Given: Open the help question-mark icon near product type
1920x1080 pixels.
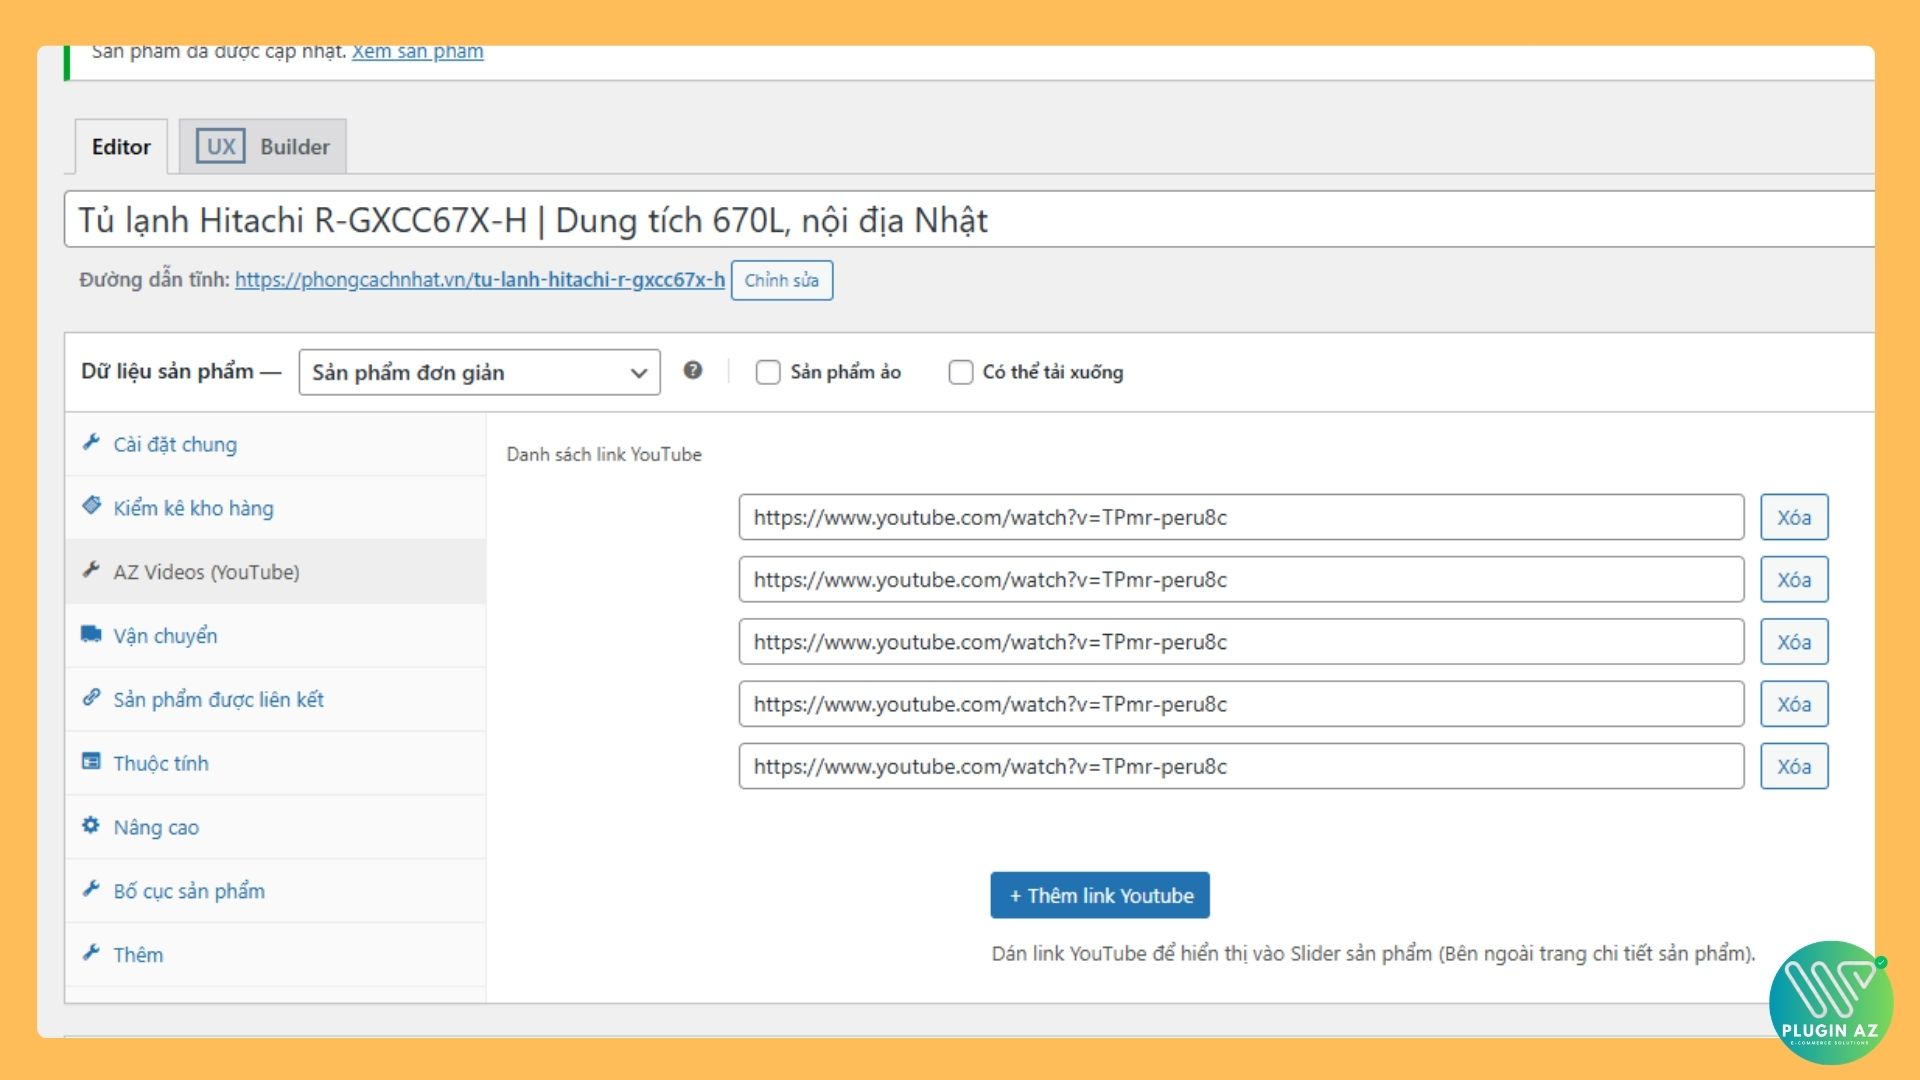Looking at the screenshot, I should click(x=694, y=372).
